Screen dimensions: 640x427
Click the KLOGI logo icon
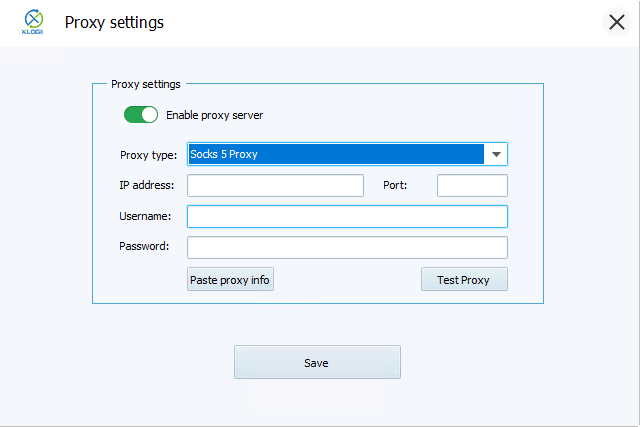(32, 22)
